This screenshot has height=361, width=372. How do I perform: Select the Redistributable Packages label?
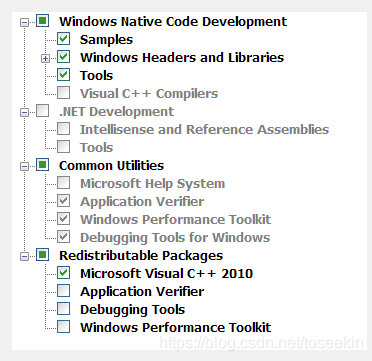pos(141,256)
